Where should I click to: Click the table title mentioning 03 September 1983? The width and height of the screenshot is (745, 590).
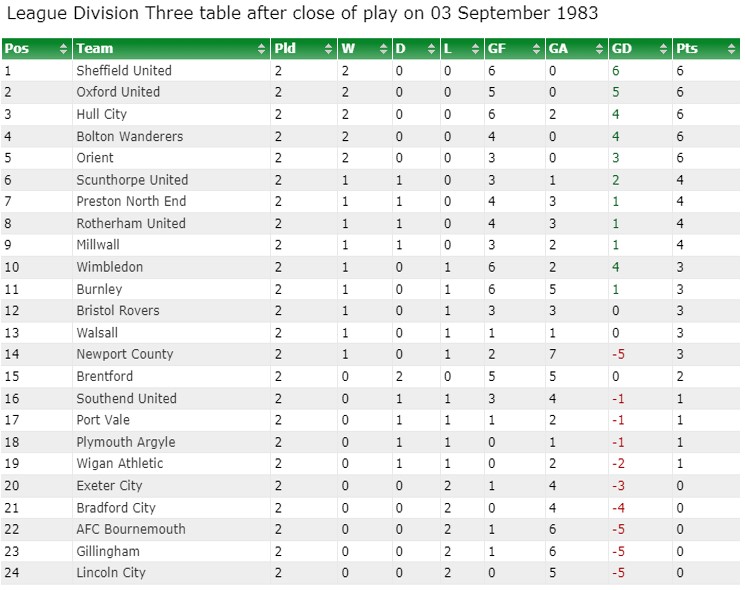pos(303,14)
